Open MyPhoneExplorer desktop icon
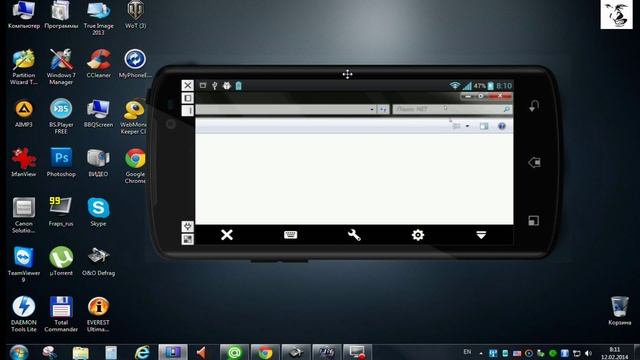This screenshot has height=360, width=640. [135, 63]
